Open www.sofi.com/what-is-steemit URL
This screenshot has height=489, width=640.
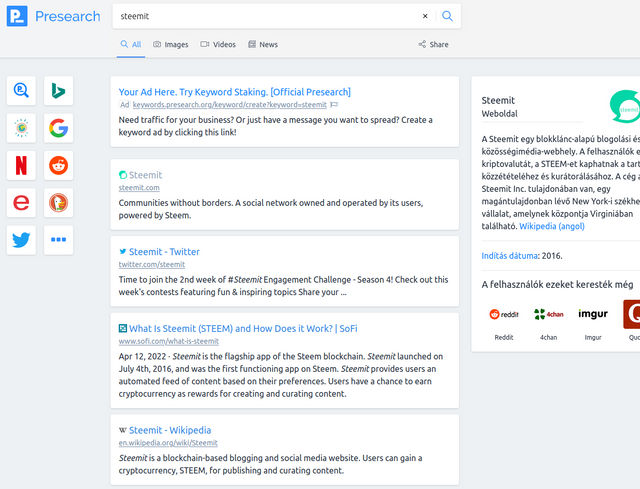tap(169, 341)
